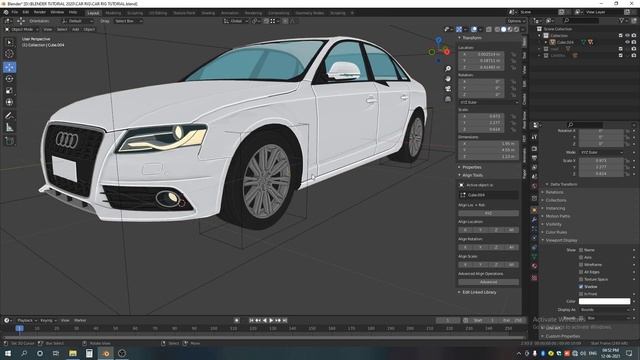This screenshot has width=640, height=360.
Task: Click the viewport zoom magnifier icon
Action: [448, 69]
